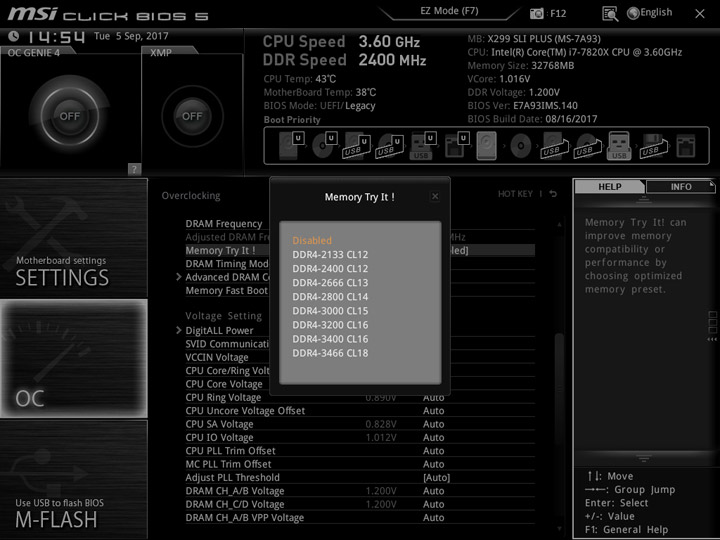This screenshot has width=720, height=540.
Task: Switch to the HELP tab
Action: click(x=610, y=186)
